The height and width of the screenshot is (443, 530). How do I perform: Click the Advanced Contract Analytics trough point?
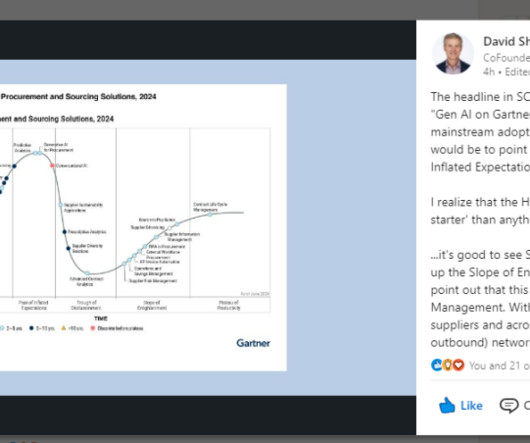(x=87, y=273)
